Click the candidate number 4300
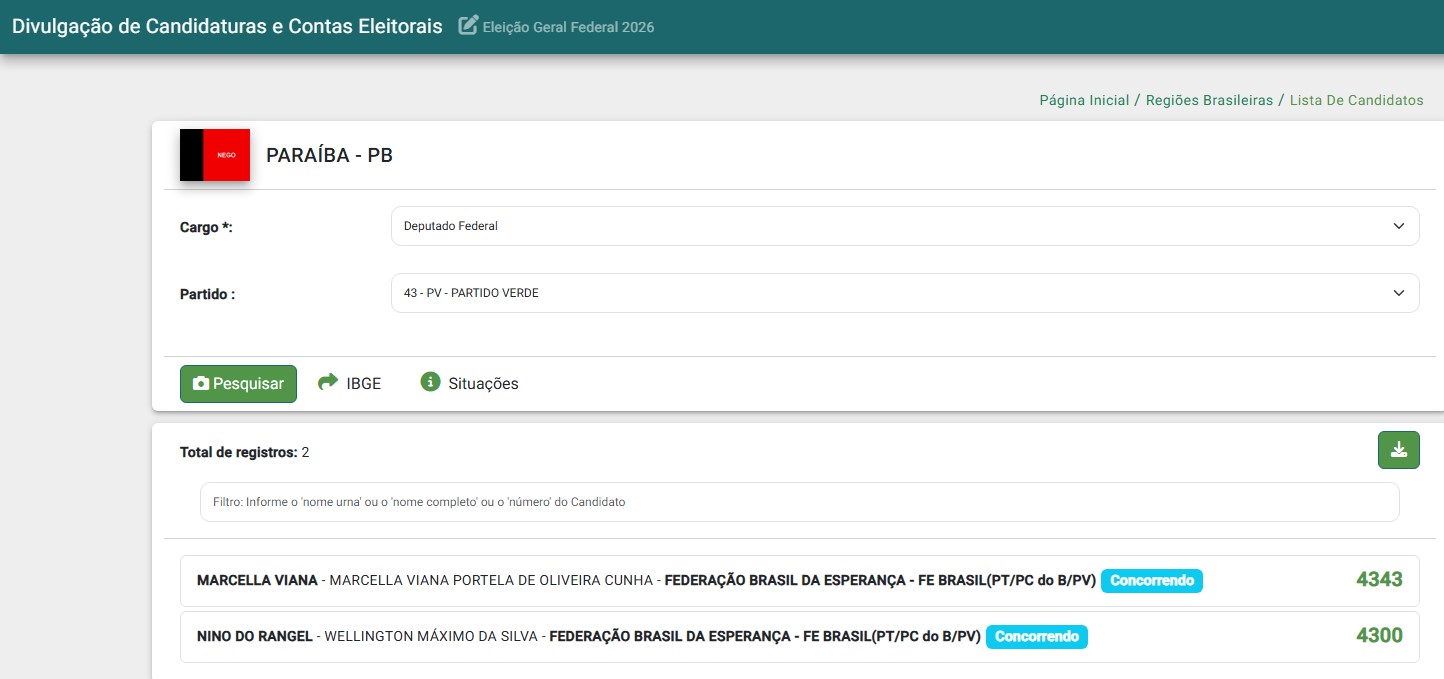Image resolution: width=1444 pixels, height=679 pixels. pyautogui.click(x=1379, y=635)
